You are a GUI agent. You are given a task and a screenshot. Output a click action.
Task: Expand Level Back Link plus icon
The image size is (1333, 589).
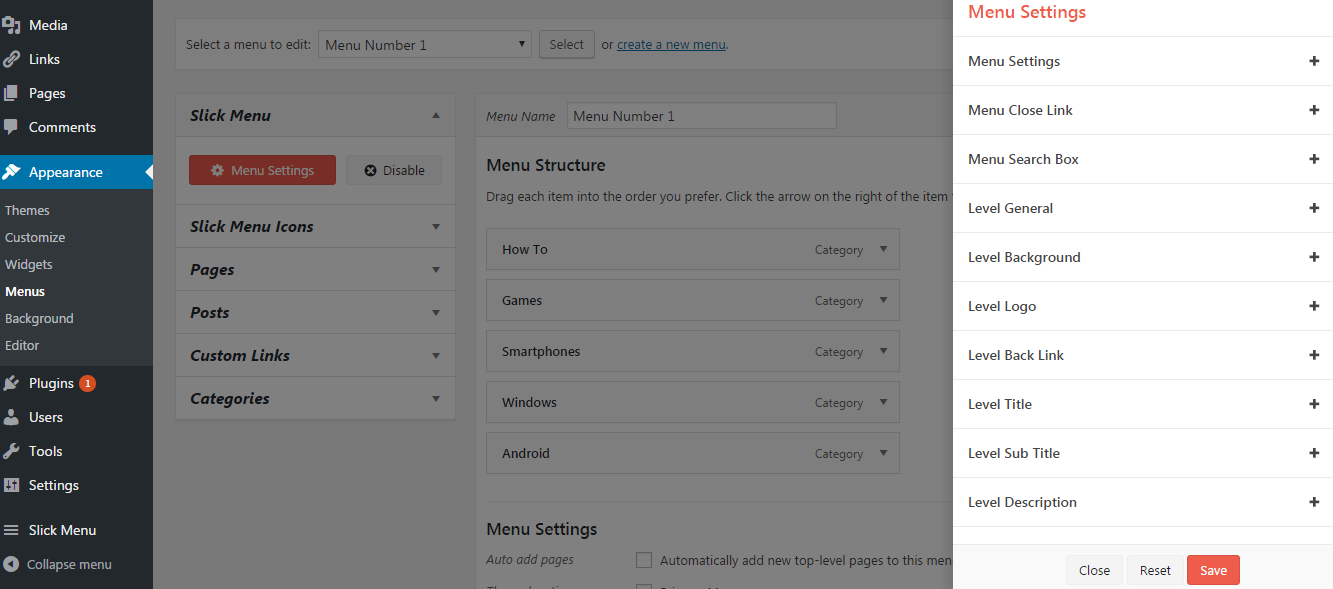(x=1314, y=355)
